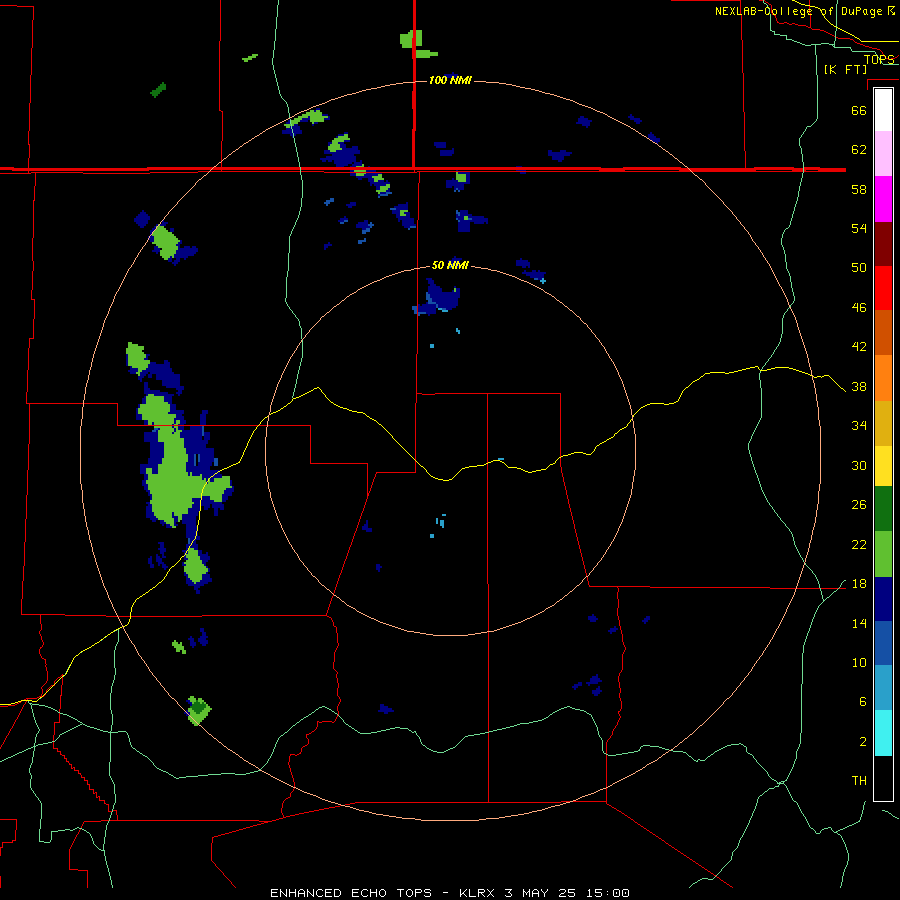Click the "50" value on the color scale

coord(859,267)
